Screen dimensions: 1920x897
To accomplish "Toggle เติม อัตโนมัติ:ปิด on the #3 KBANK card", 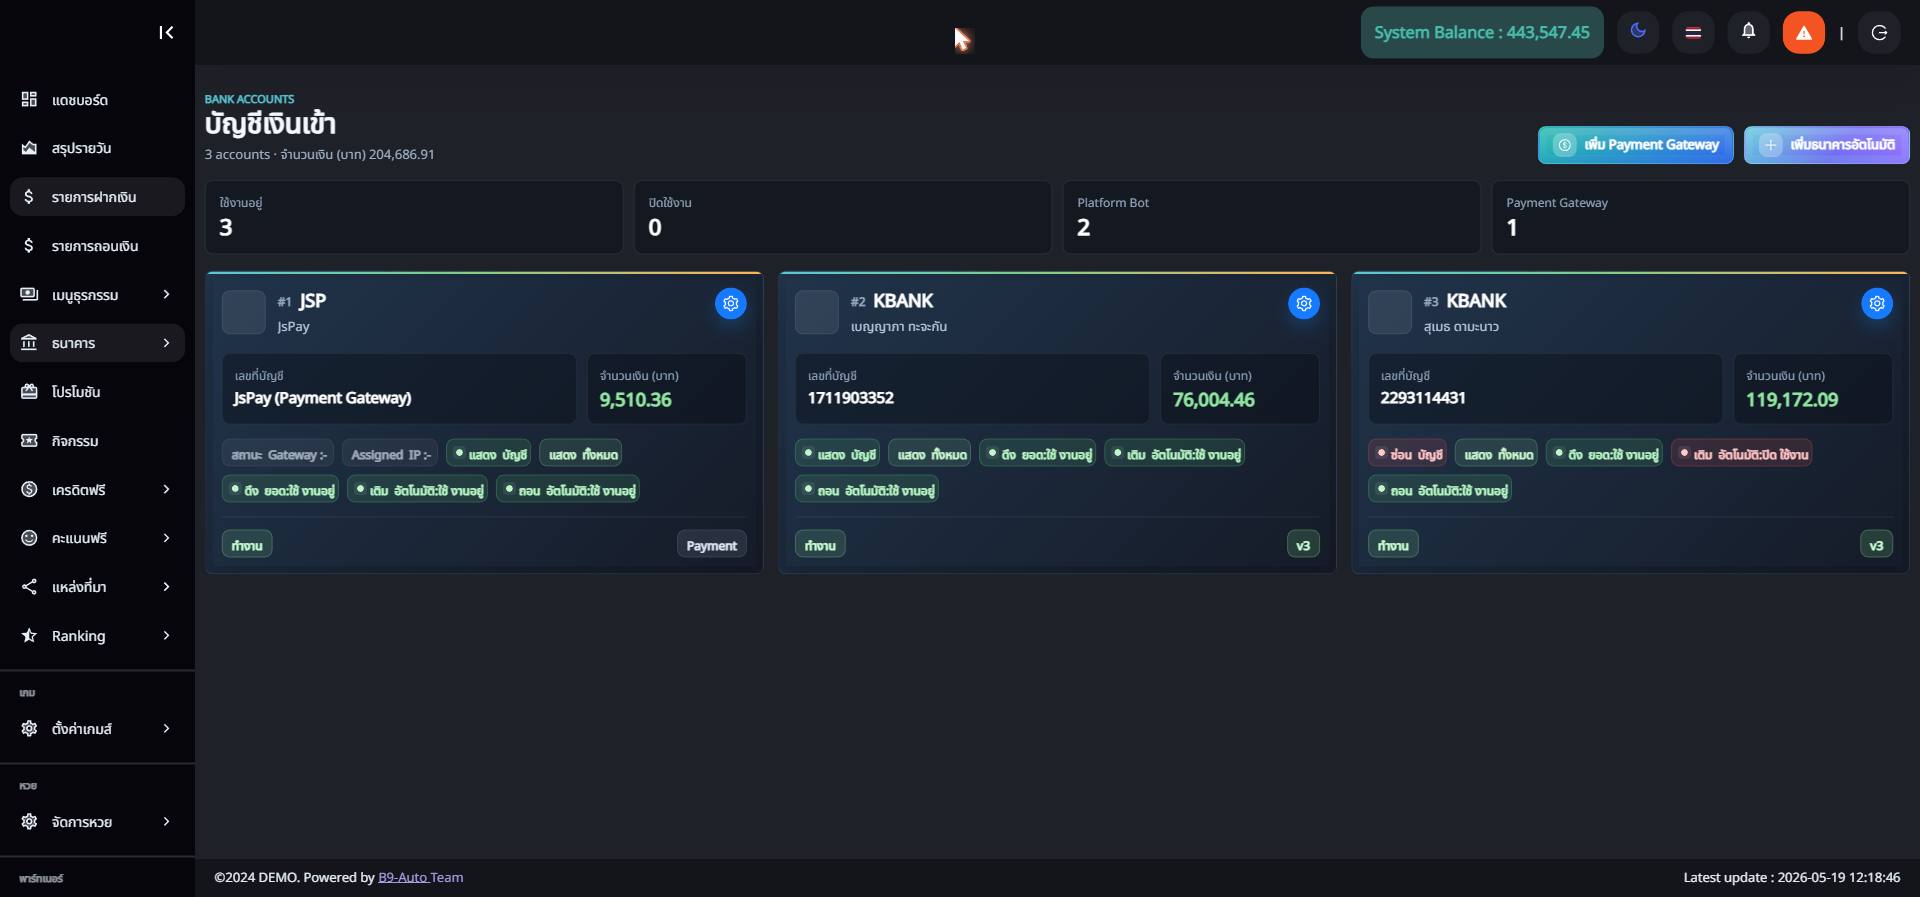I will [x=1741, y=454].
